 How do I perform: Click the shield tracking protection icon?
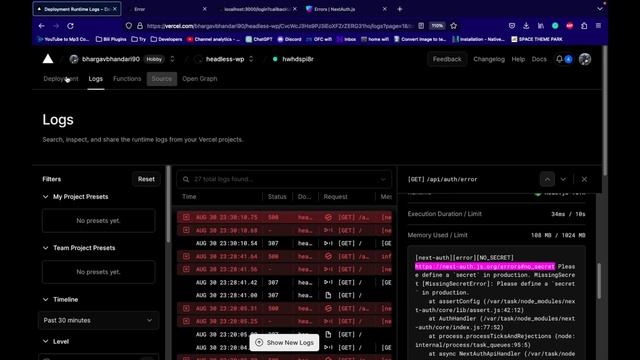[129, 26]
